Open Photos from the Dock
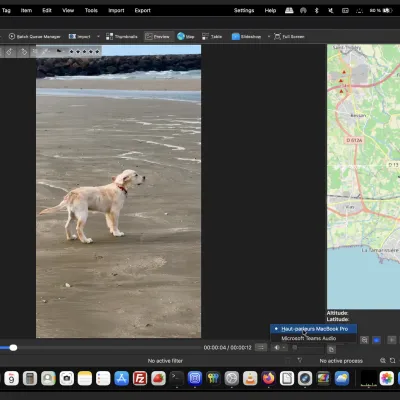 click(387, 378)
